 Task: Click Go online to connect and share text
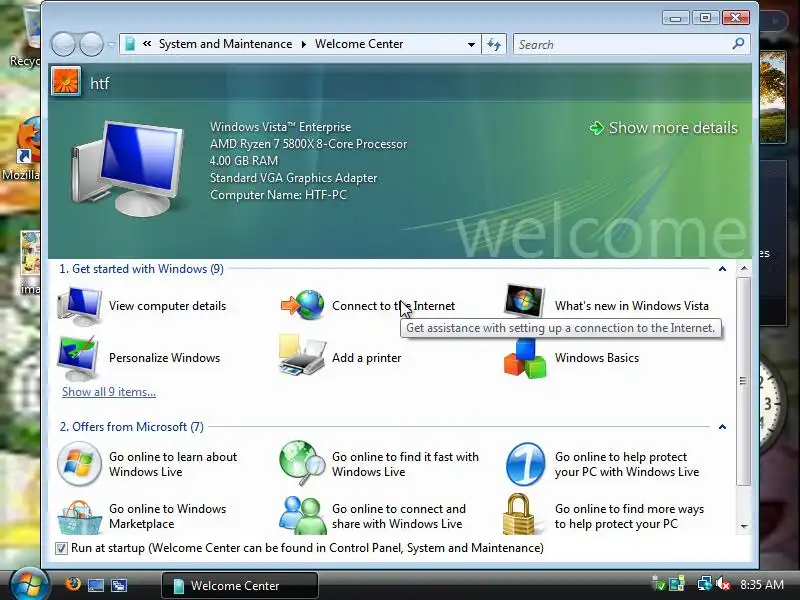tap(399, 516)
